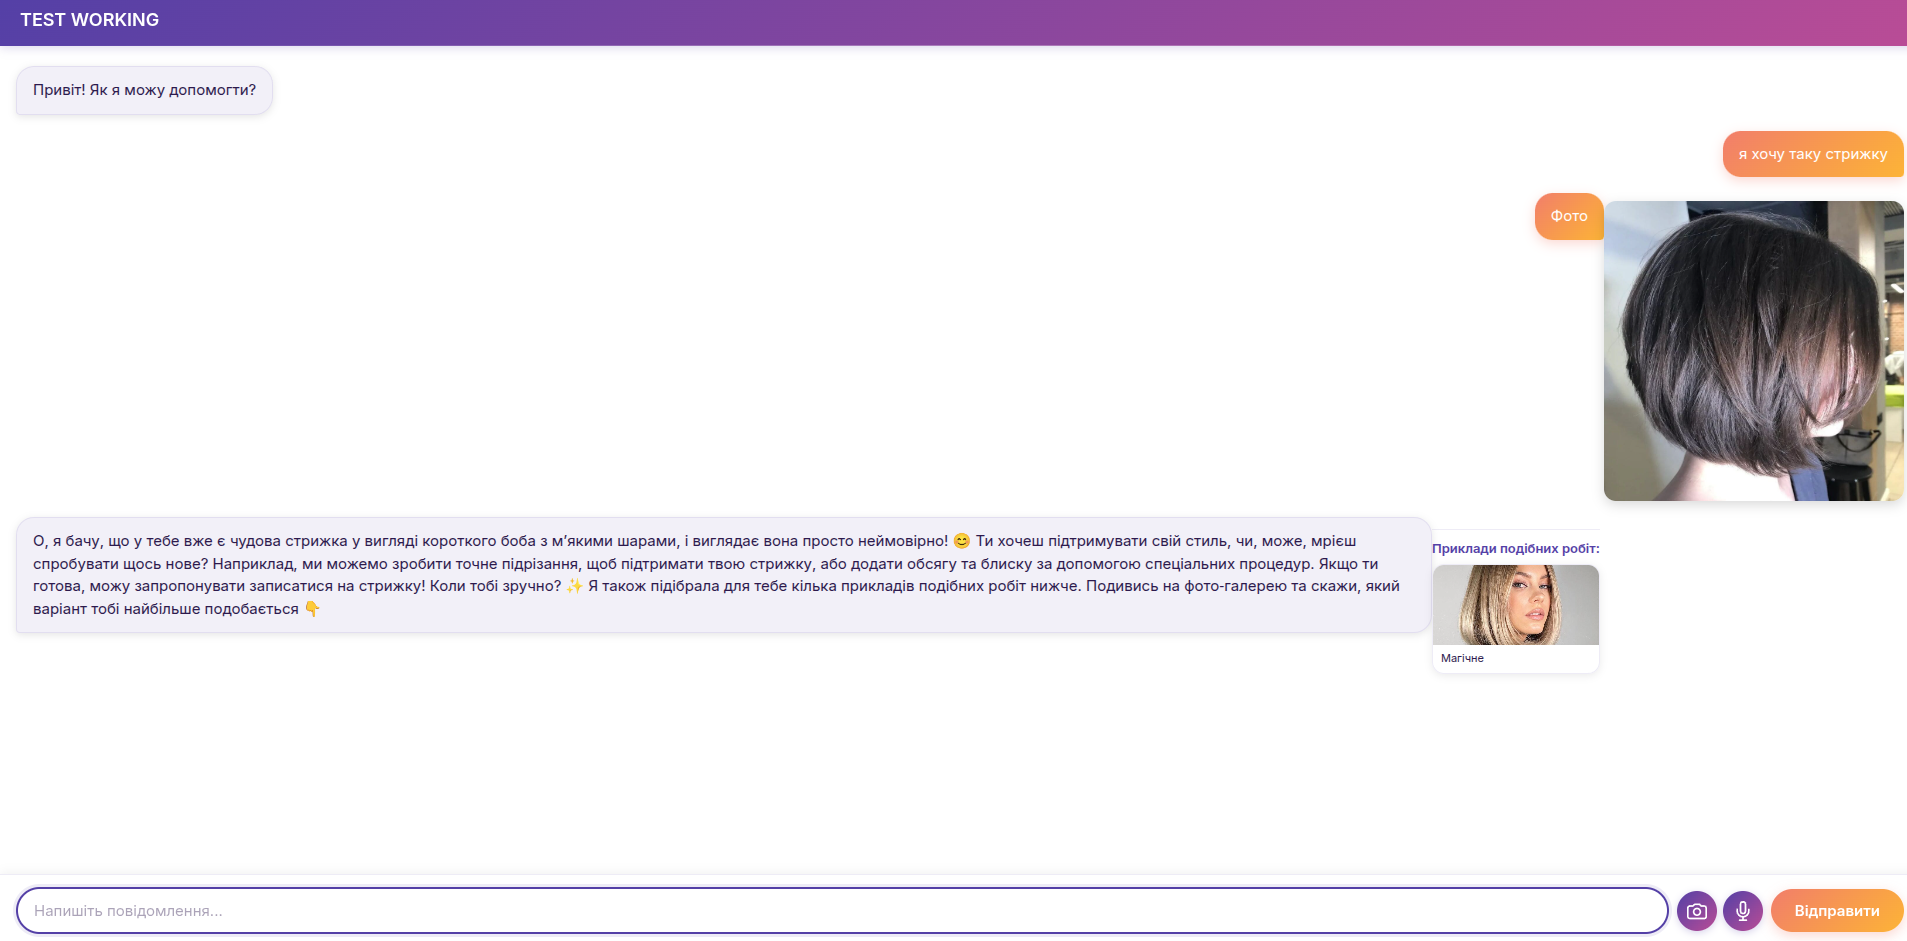
Task: Click the smiling face emoji in the reply
Action: 962,541
